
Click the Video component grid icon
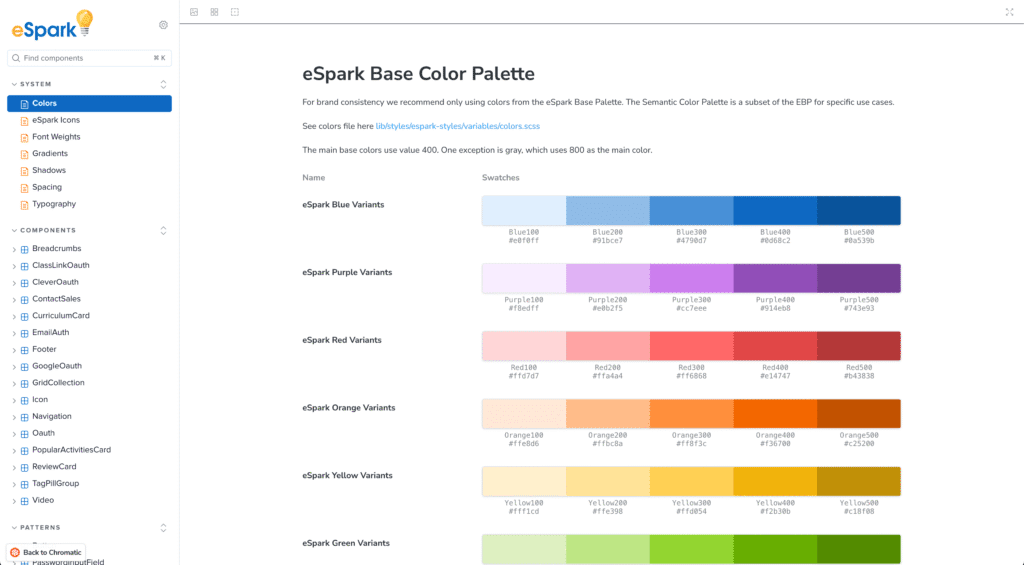point(24,501)
